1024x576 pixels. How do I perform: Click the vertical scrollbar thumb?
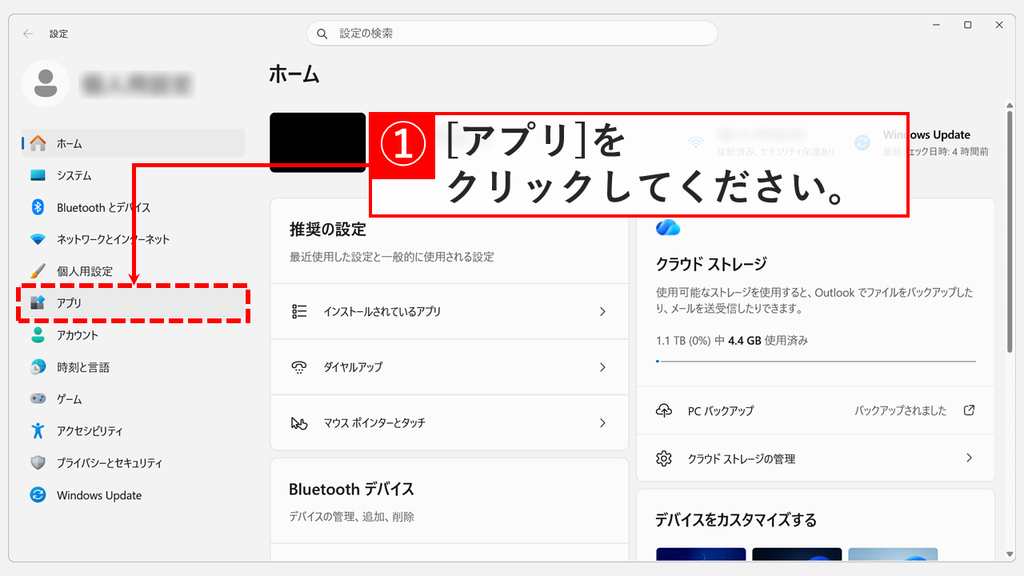1010,232
